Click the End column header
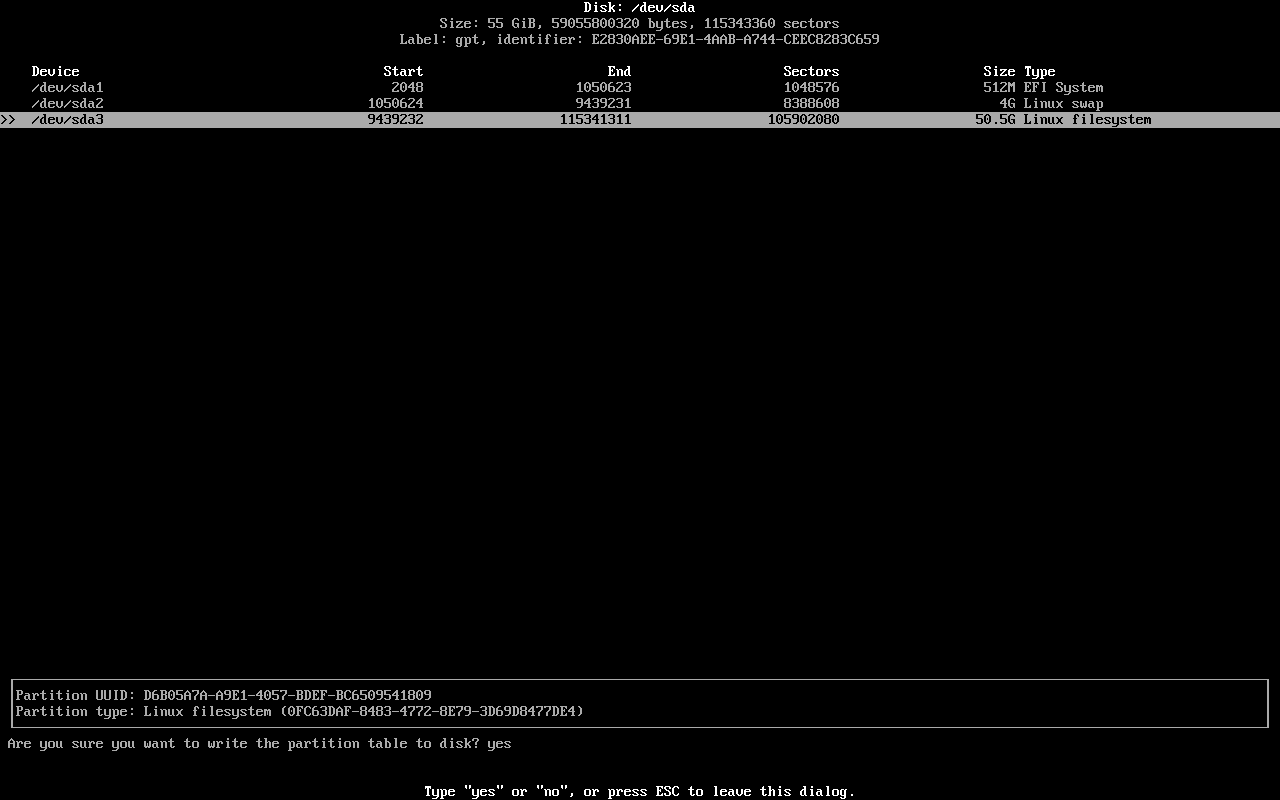Image resolution: width=1280 pixels, height=800 pixels. coord(620,72)
